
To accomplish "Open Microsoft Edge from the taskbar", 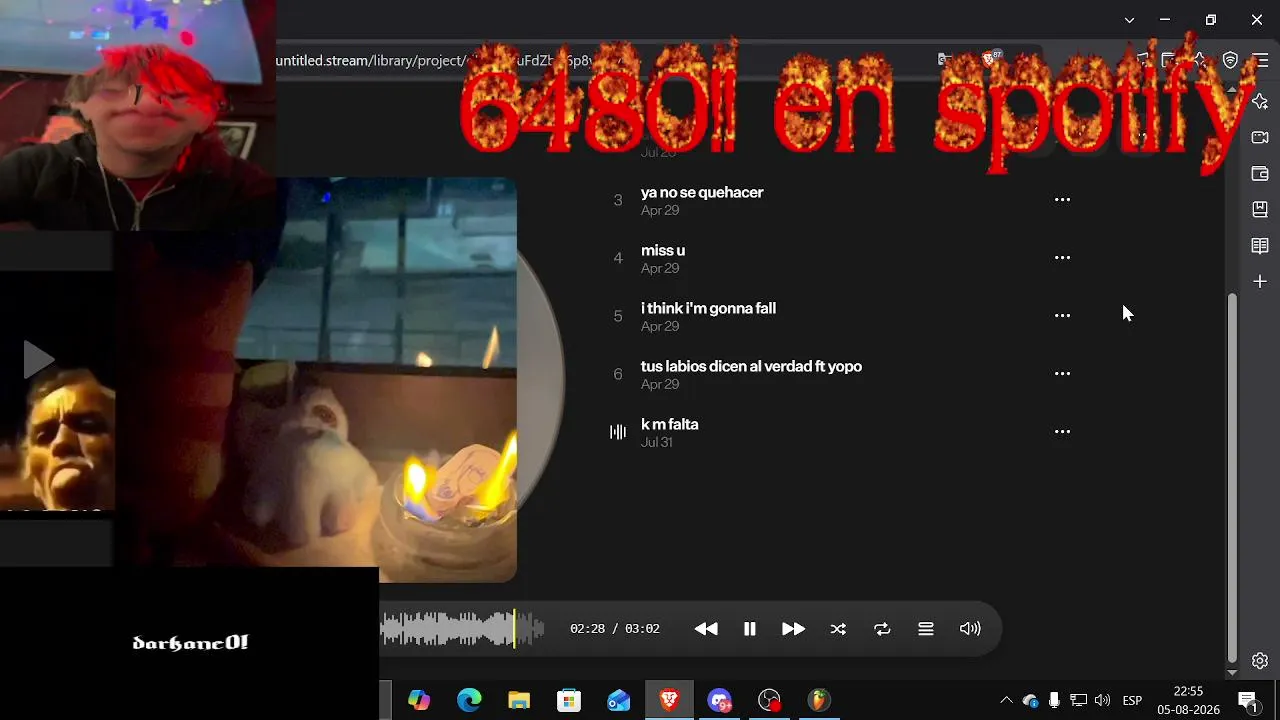I will pyautogui.click(x=469, y=700).
